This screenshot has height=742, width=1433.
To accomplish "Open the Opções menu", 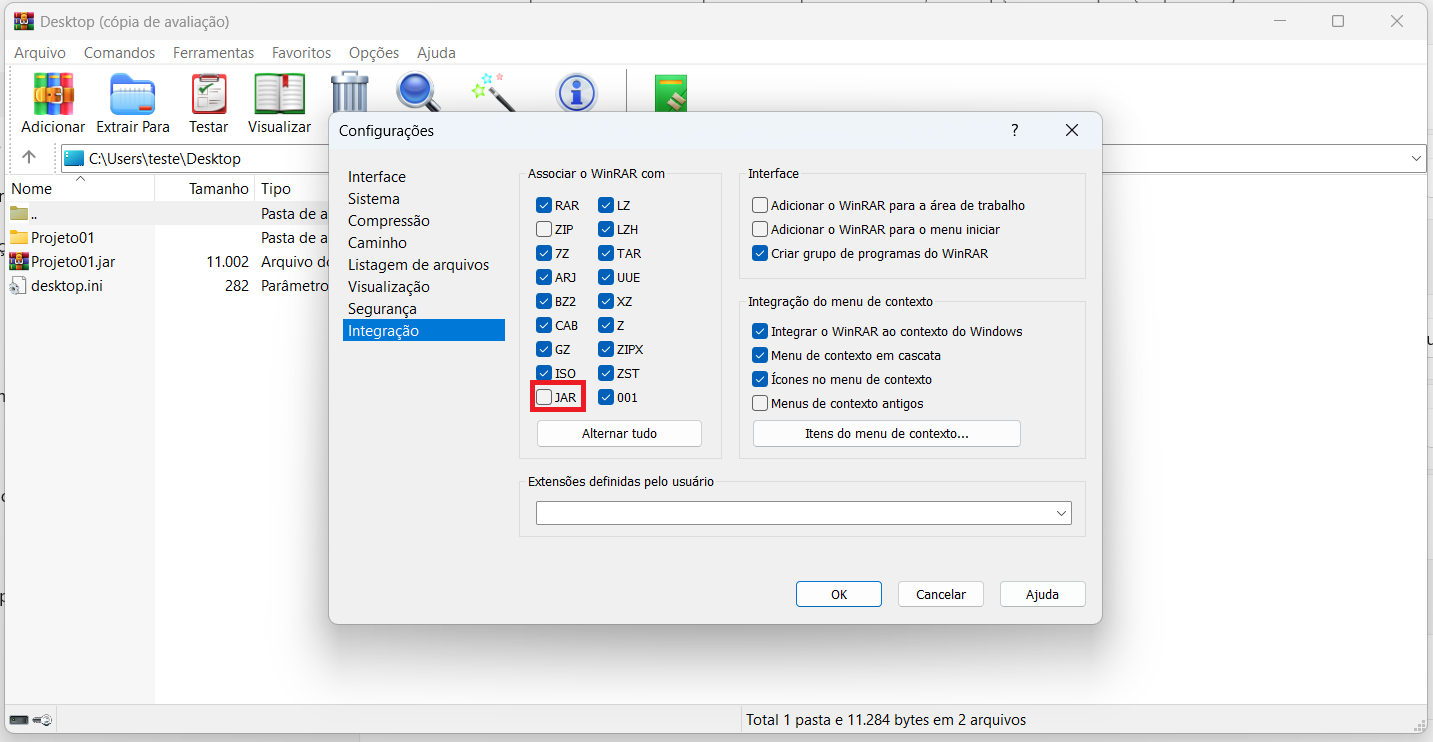I will tap(374, 53).
